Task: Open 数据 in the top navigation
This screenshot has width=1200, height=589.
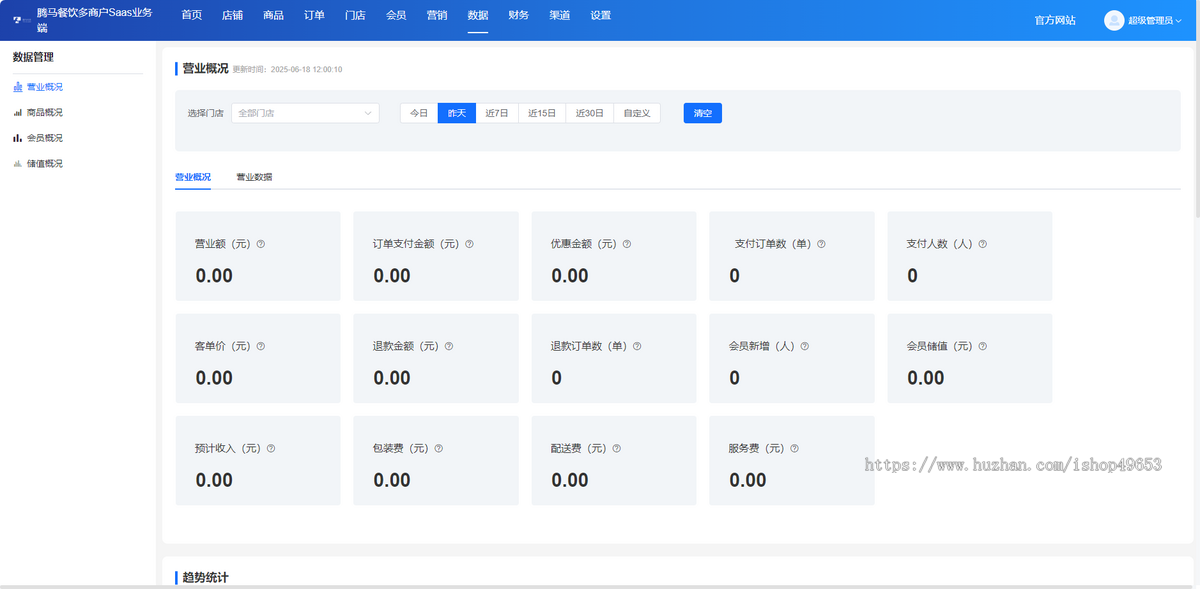Action: pyautogui.click(x=478, y=16)
